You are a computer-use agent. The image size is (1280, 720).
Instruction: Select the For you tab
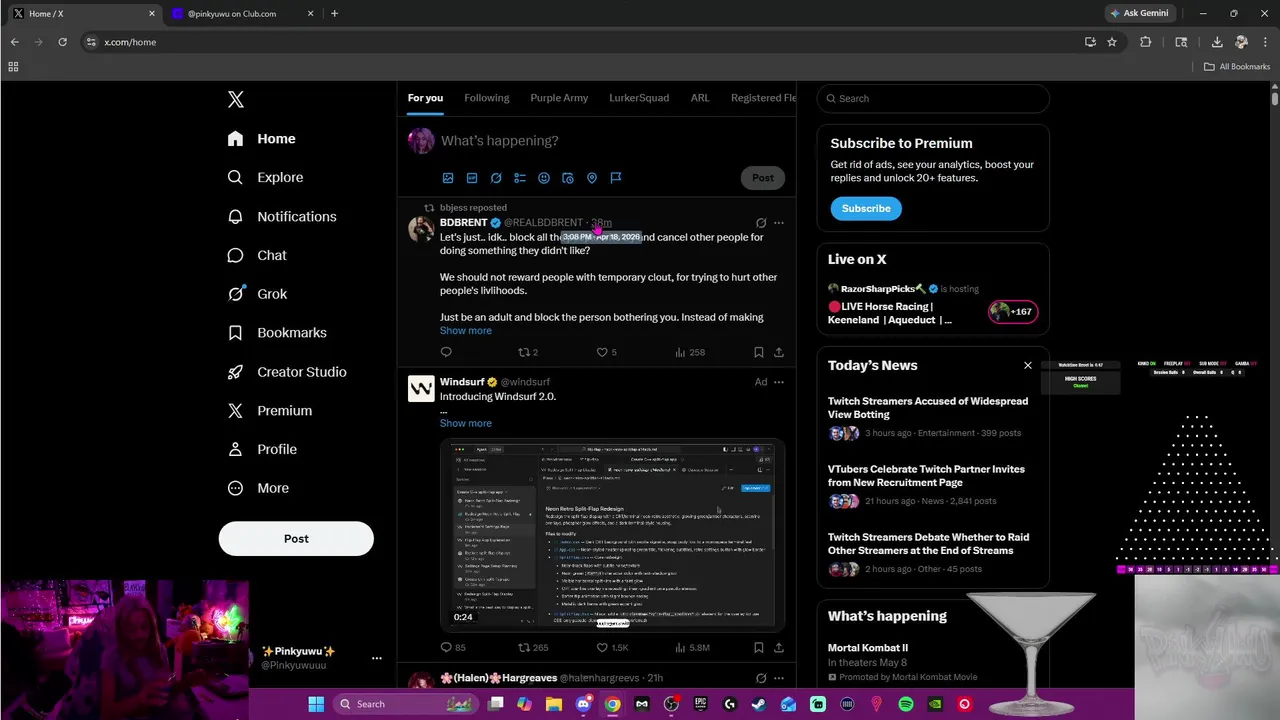[425, 98]
